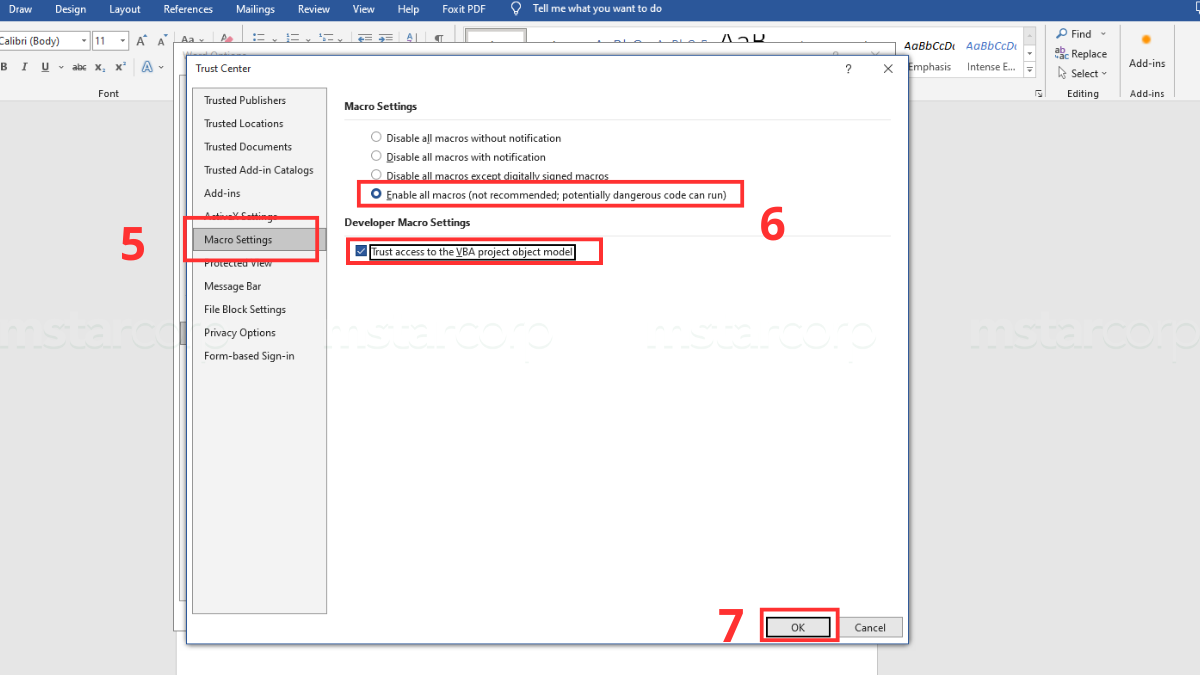This screenshot has height=675, width=1200.
Task: Open the Styles pane dialog launcher
Action: click(x=1038, y=93)
